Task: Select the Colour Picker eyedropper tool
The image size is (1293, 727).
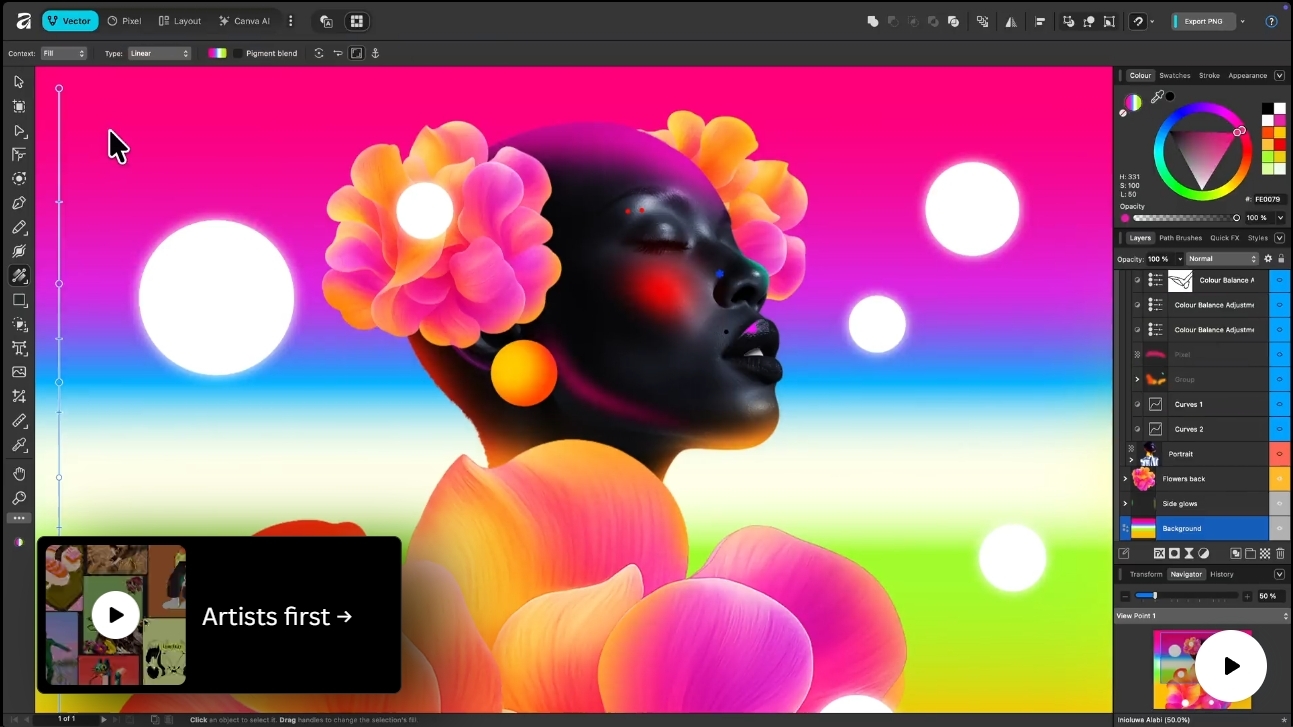Action: pos(19,445)
